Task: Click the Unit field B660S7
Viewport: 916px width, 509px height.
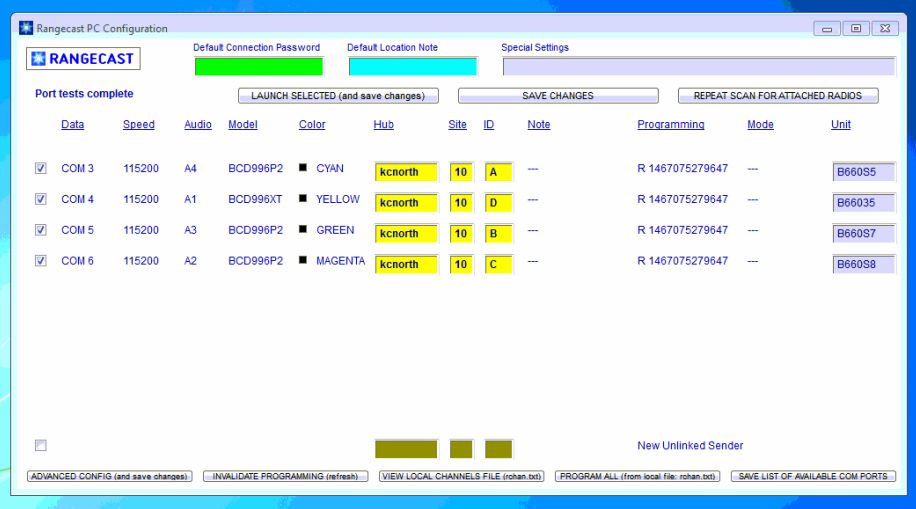Action: point(863,233)
